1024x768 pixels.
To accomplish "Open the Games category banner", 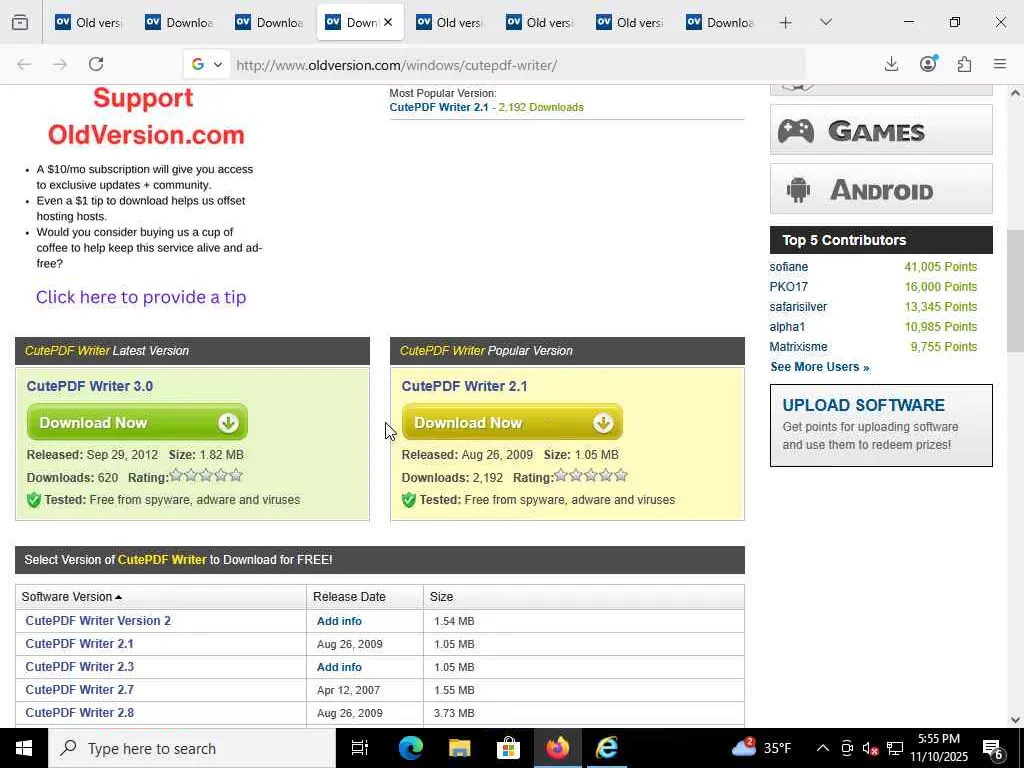I will point(881,130).
